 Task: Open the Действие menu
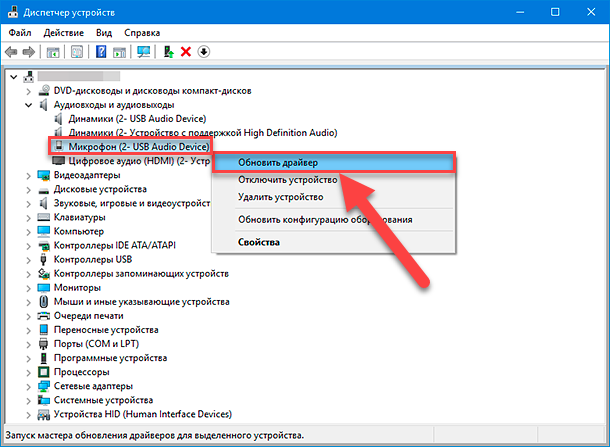click(x=63, y=33)
